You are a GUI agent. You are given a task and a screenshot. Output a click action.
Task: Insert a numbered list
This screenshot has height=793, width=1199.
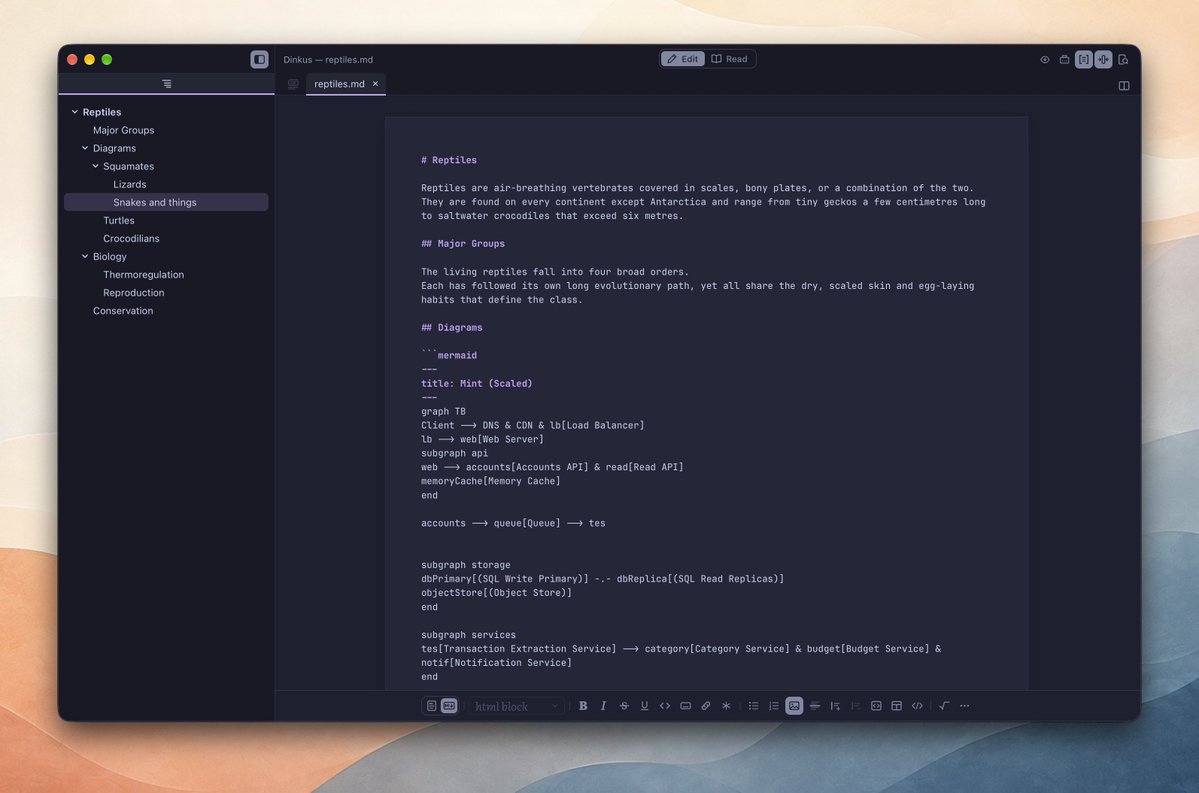[x=774, y=706]
